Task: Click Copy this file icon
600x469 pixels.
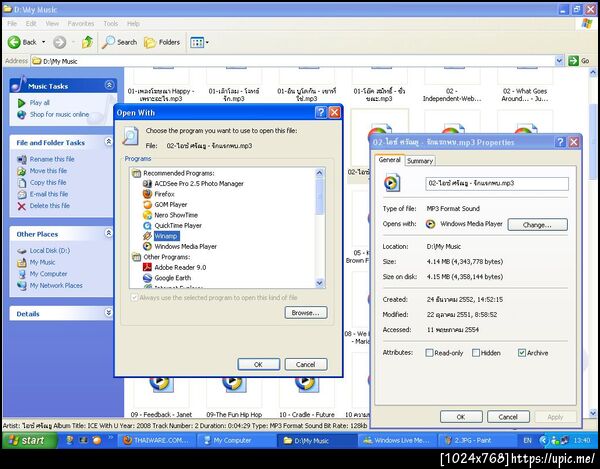Action: coord(22,183)
